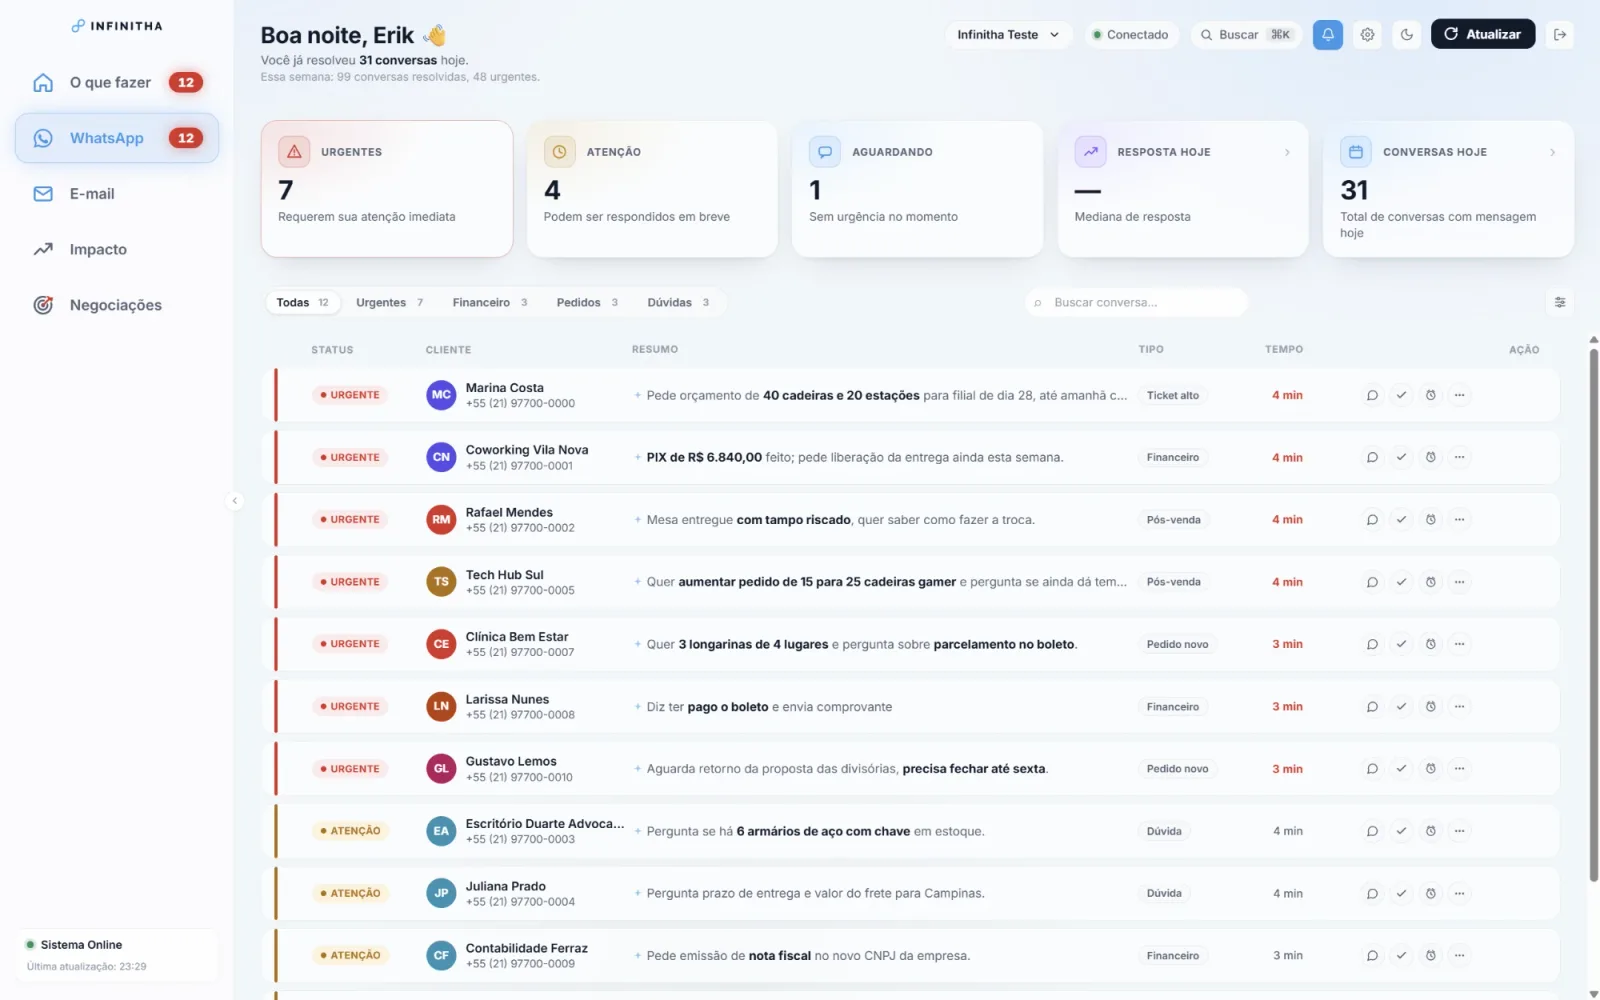Mark Larissa Nunes conversation resolved
The height and width of the screenshot is (1000, 1600).
click(1401, 707)
